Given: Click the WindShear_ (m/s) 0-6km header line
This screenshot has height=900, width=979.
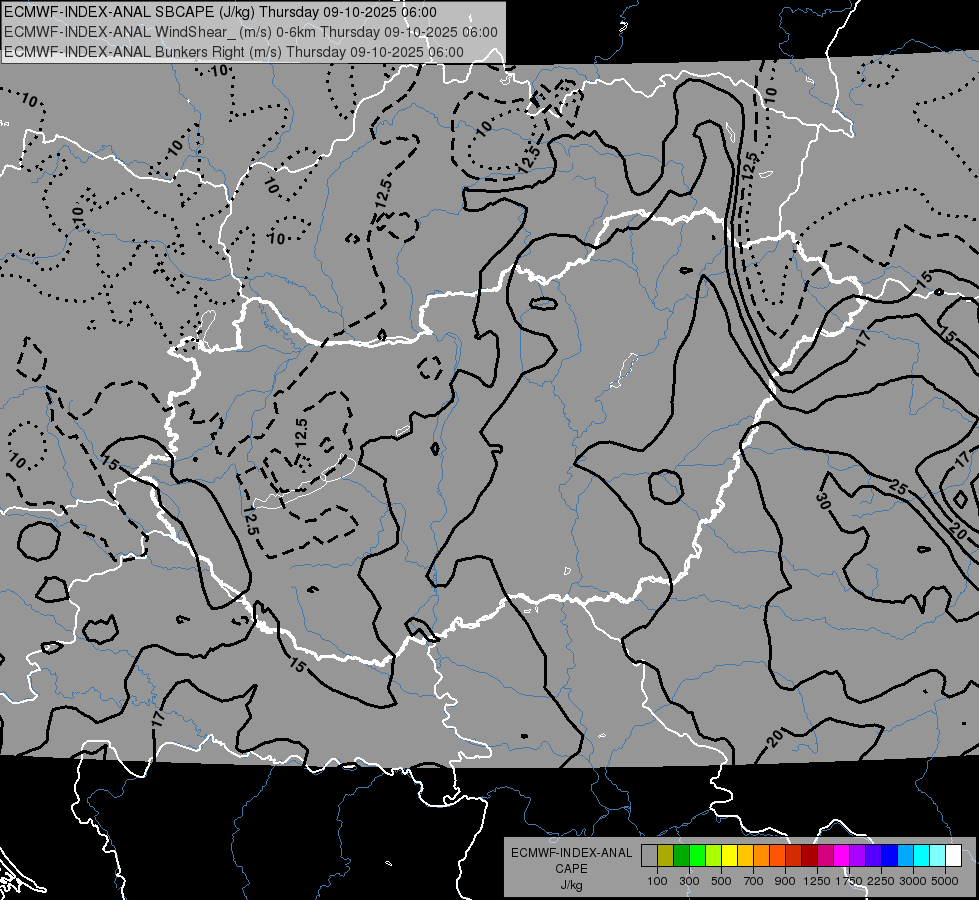Looking at the screenshot, I should 251,32.
